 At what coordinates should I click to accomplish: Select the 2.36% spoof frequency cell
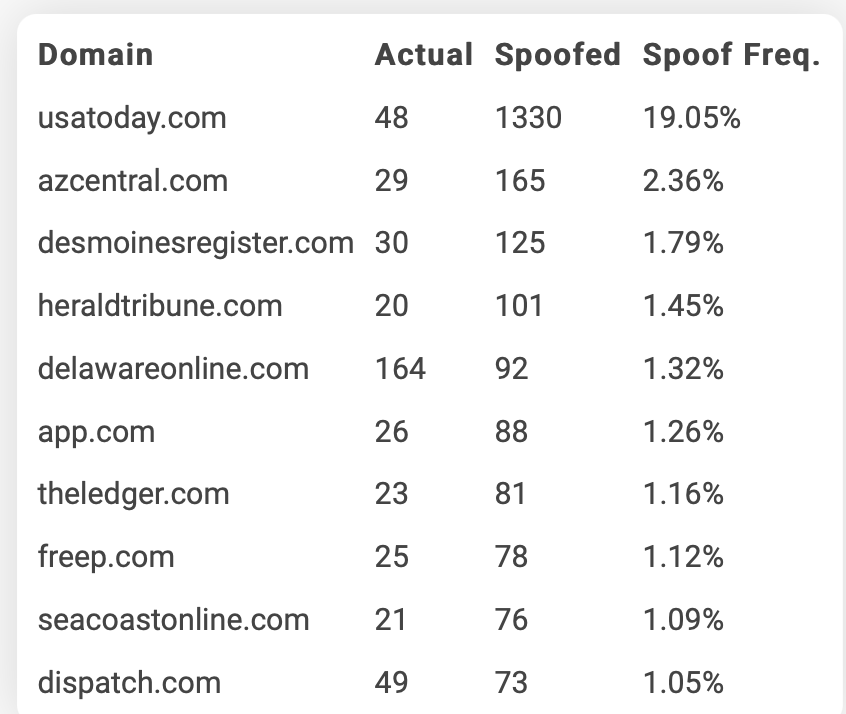683,181
